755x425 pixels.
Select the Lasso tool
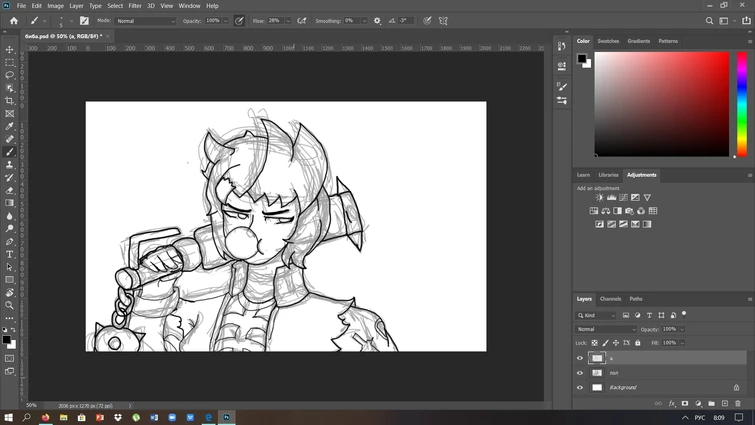coord(10,75)
